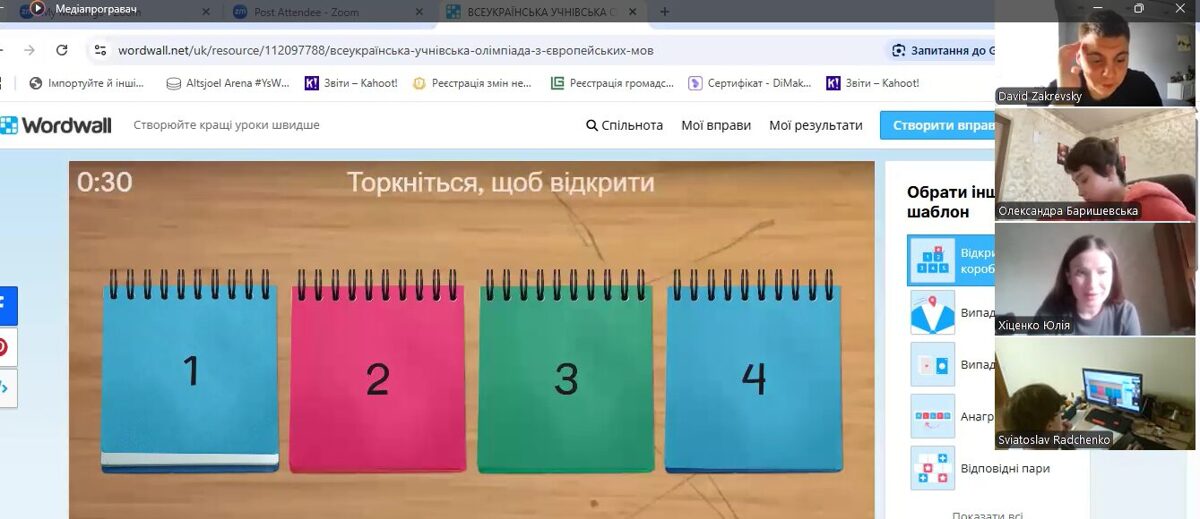The width and height of the screenshot is (1200, 519).
Task: Open site info icon in address bar
Action: [x=98, y=50]
